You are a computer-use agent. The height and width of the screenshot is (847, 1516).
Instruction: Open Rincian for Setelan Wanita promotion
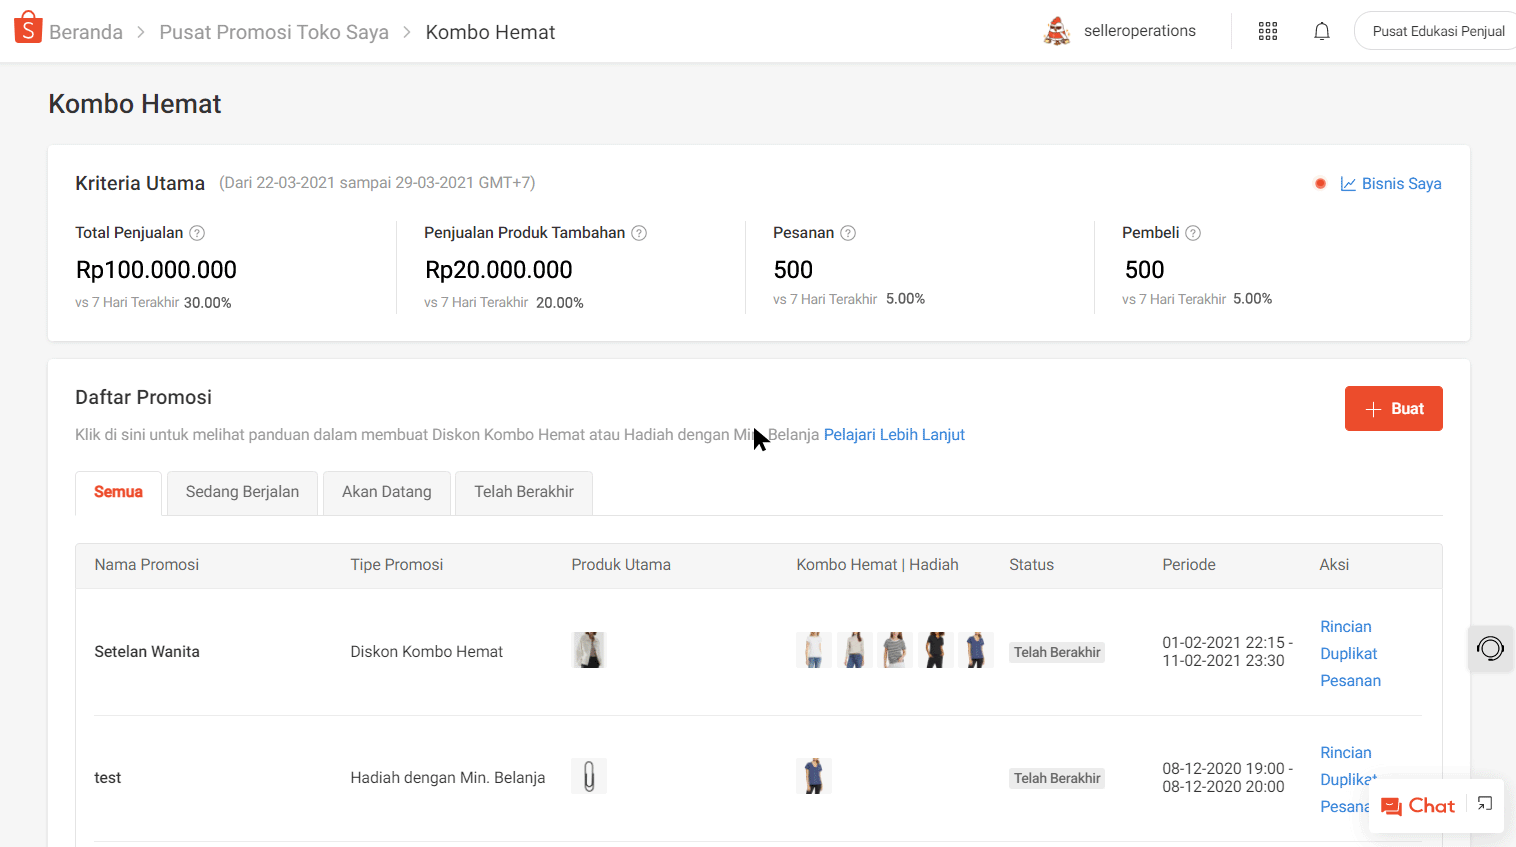pyautogui.click(x=1345, y=626)
